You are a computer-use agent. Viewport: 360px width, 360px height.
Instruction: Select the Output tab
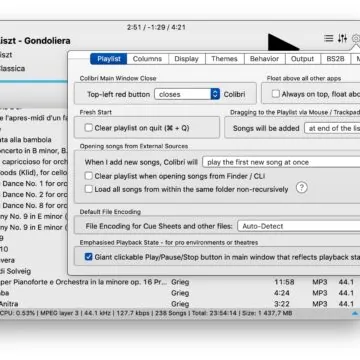tap(302, 59)
